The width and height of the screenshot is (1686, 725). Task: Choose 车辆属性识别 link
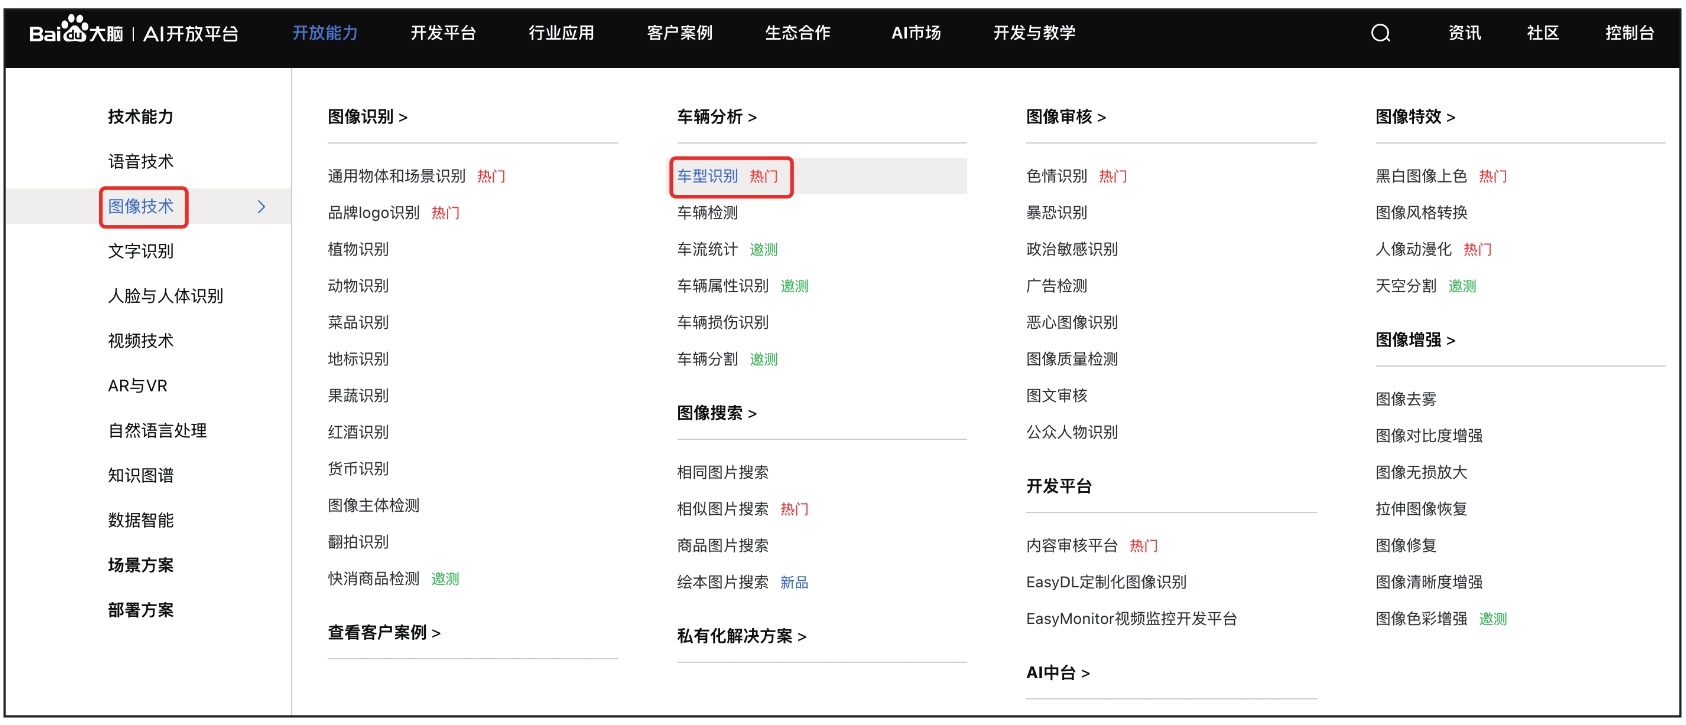coord(723,286)
